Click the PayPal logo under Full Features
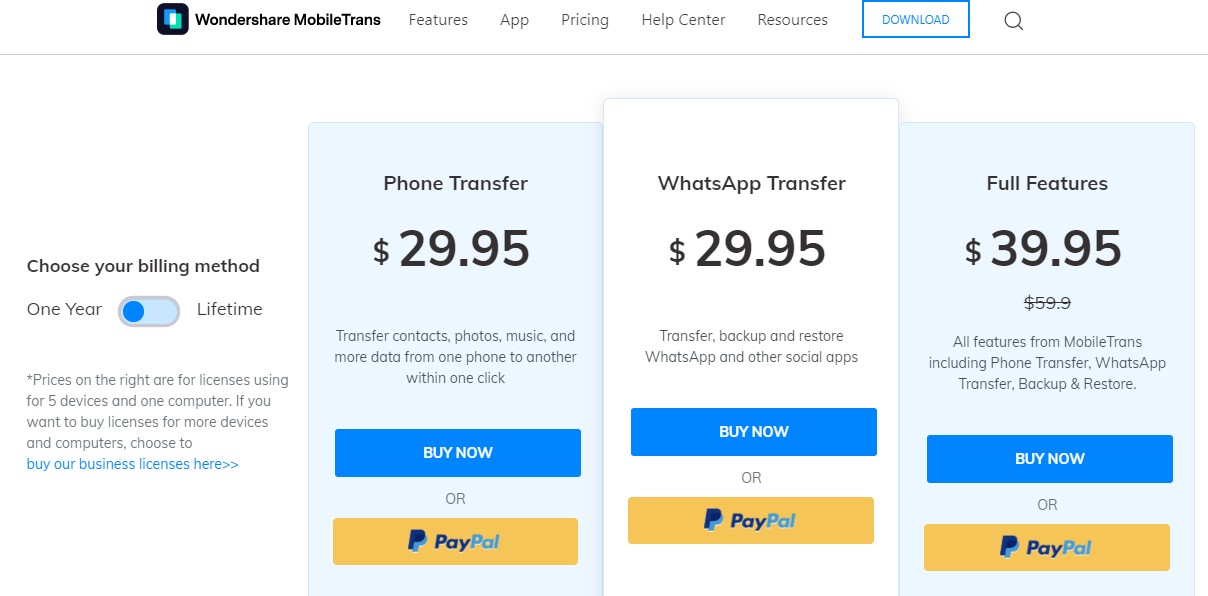The image size is (1208, 596). (x=1047, y=547)
